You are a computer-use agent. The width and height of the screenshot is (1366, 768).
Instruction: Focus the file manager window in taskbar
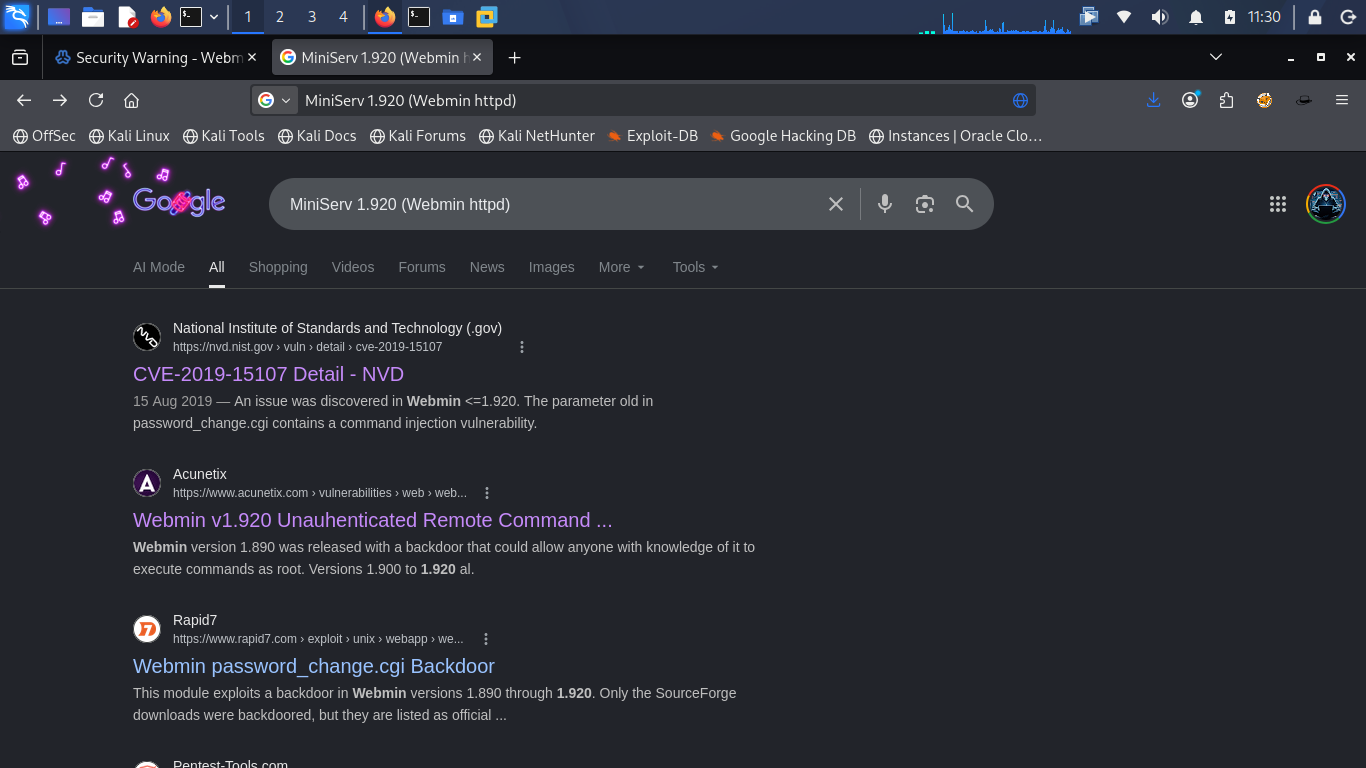tap(453, 17)
